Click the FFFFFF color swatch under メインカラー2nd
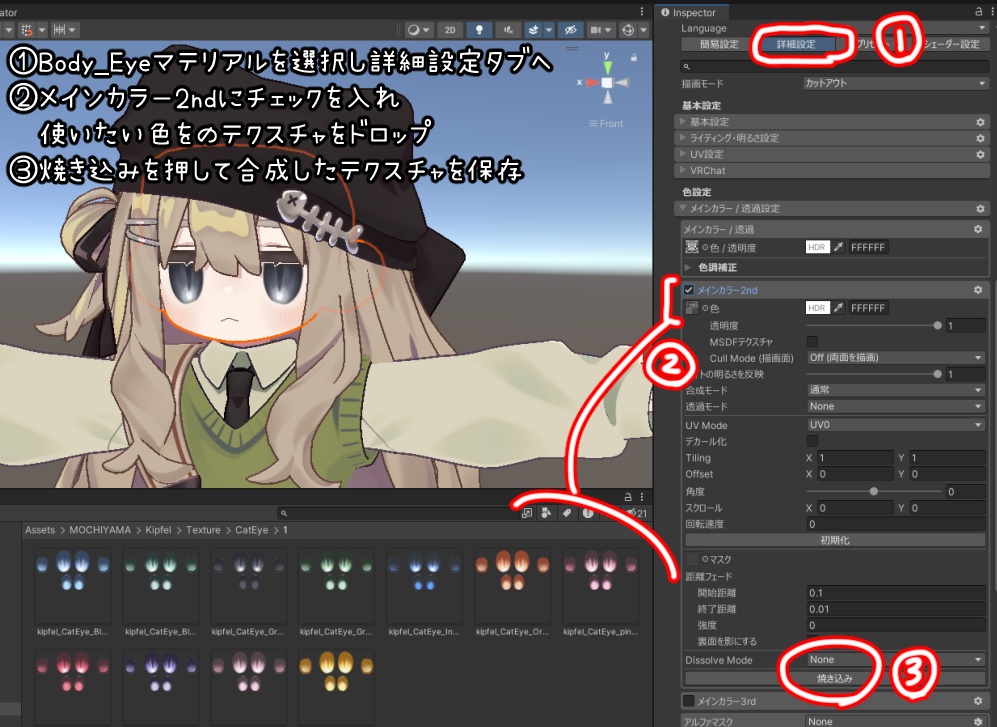The height and width of the screenshot is (727, 997). 868,307
